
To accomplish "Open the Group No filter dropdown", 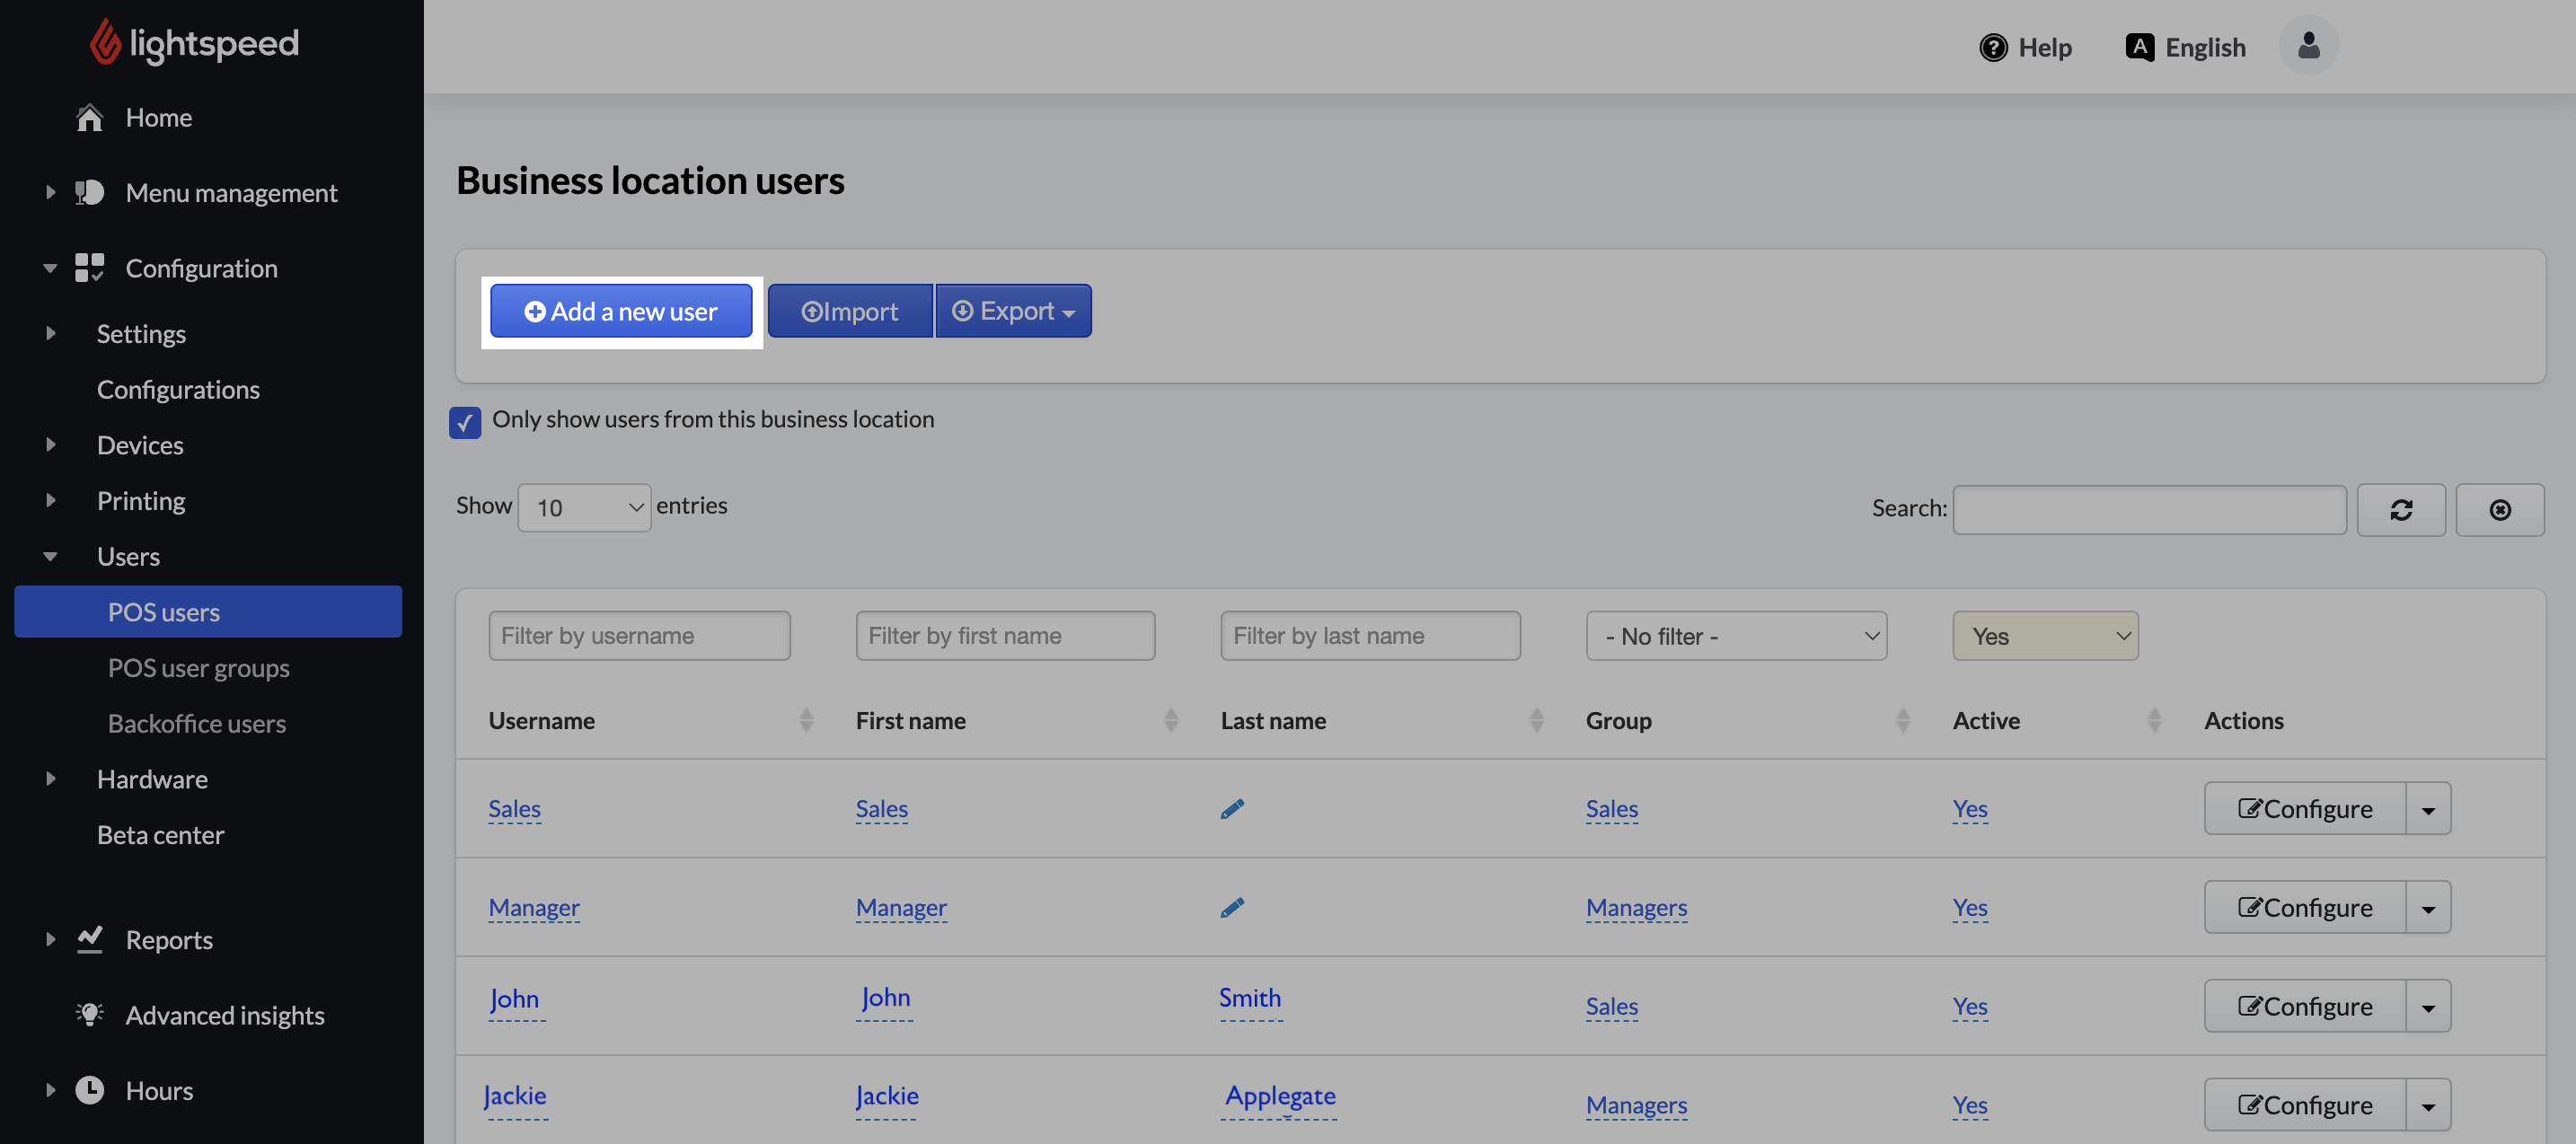I will pyautogui.click(x=1736, y=636).
